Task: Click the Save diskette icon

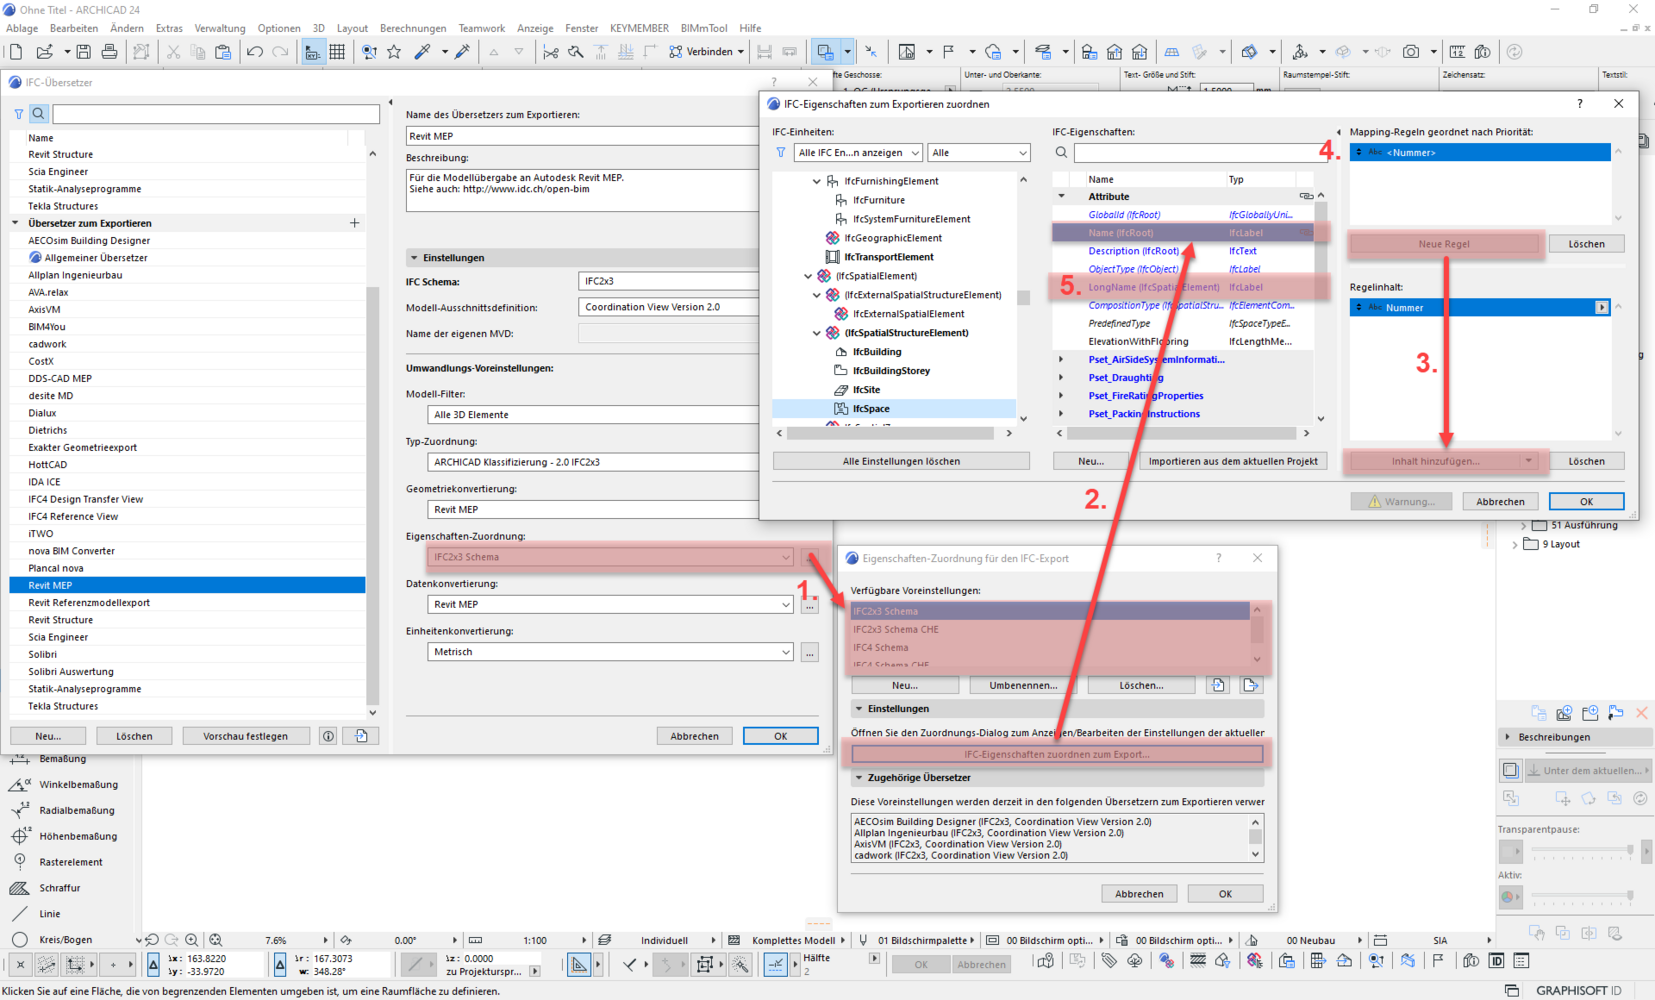Action: point(84,52)
